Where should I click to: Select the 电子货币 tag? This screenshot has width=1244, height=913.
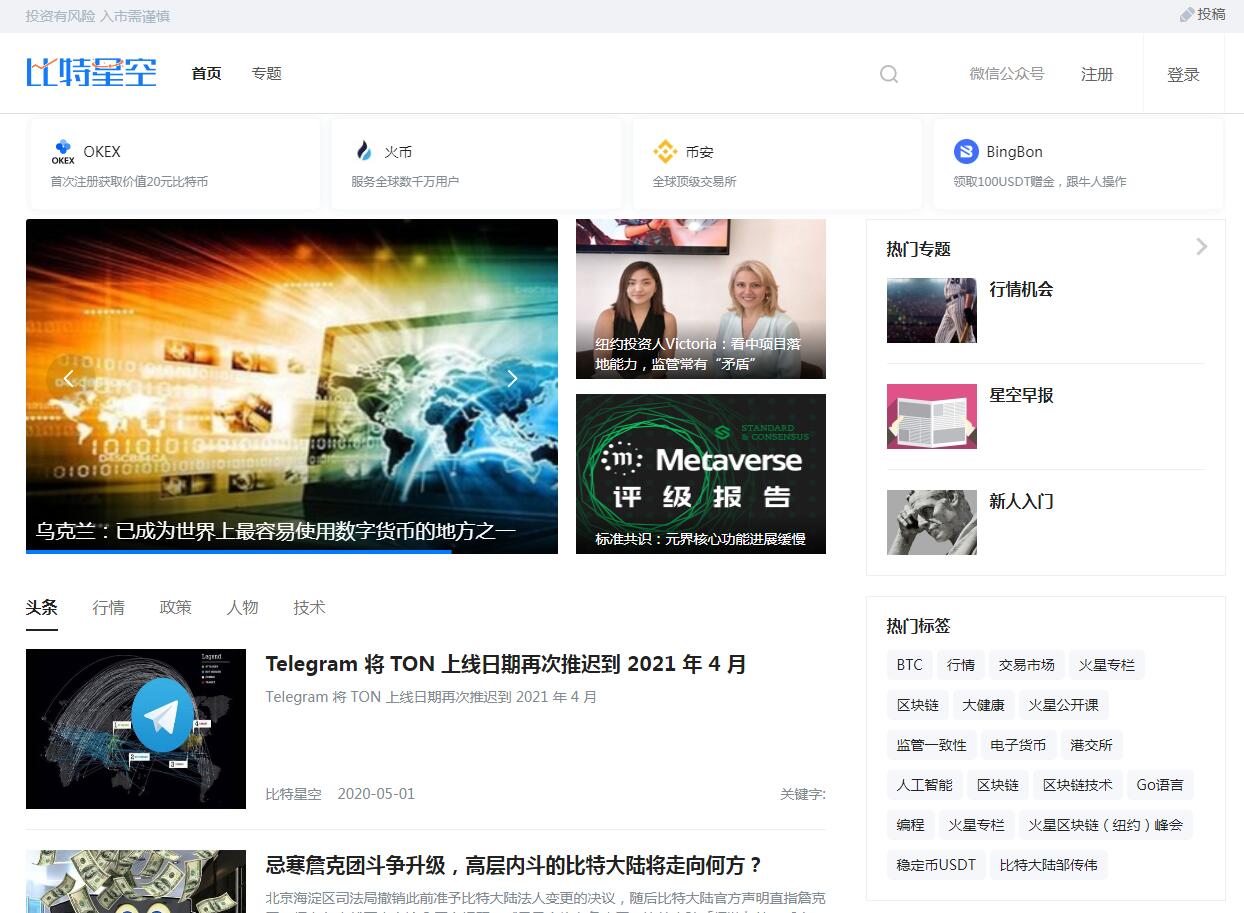(x=1018, y=745)
